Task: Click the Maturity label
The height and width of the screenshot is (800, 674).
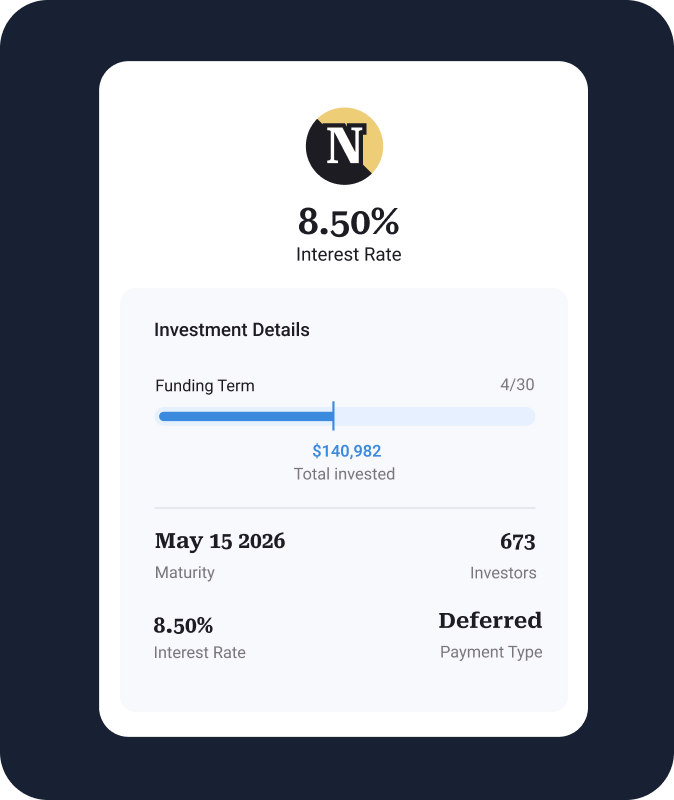Action: pos(185,572)
